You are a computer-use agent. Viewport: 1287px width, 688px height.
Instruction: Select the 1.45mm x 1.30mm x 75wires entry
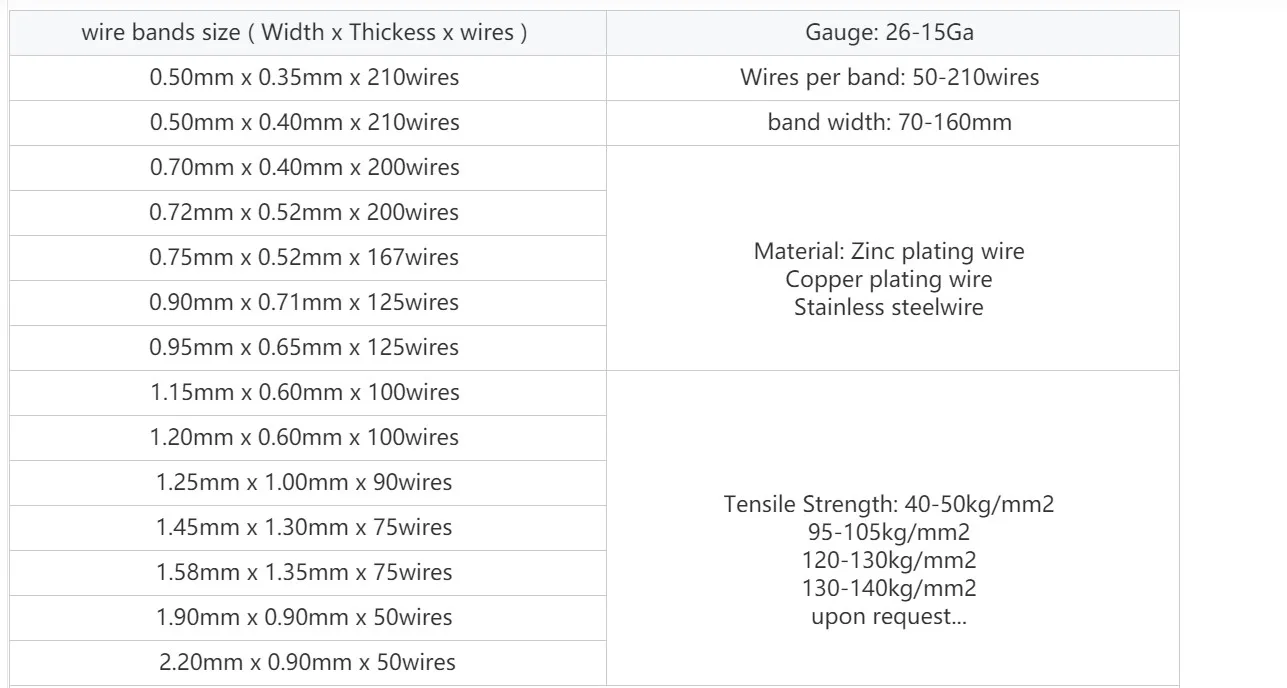pos(304,527)
